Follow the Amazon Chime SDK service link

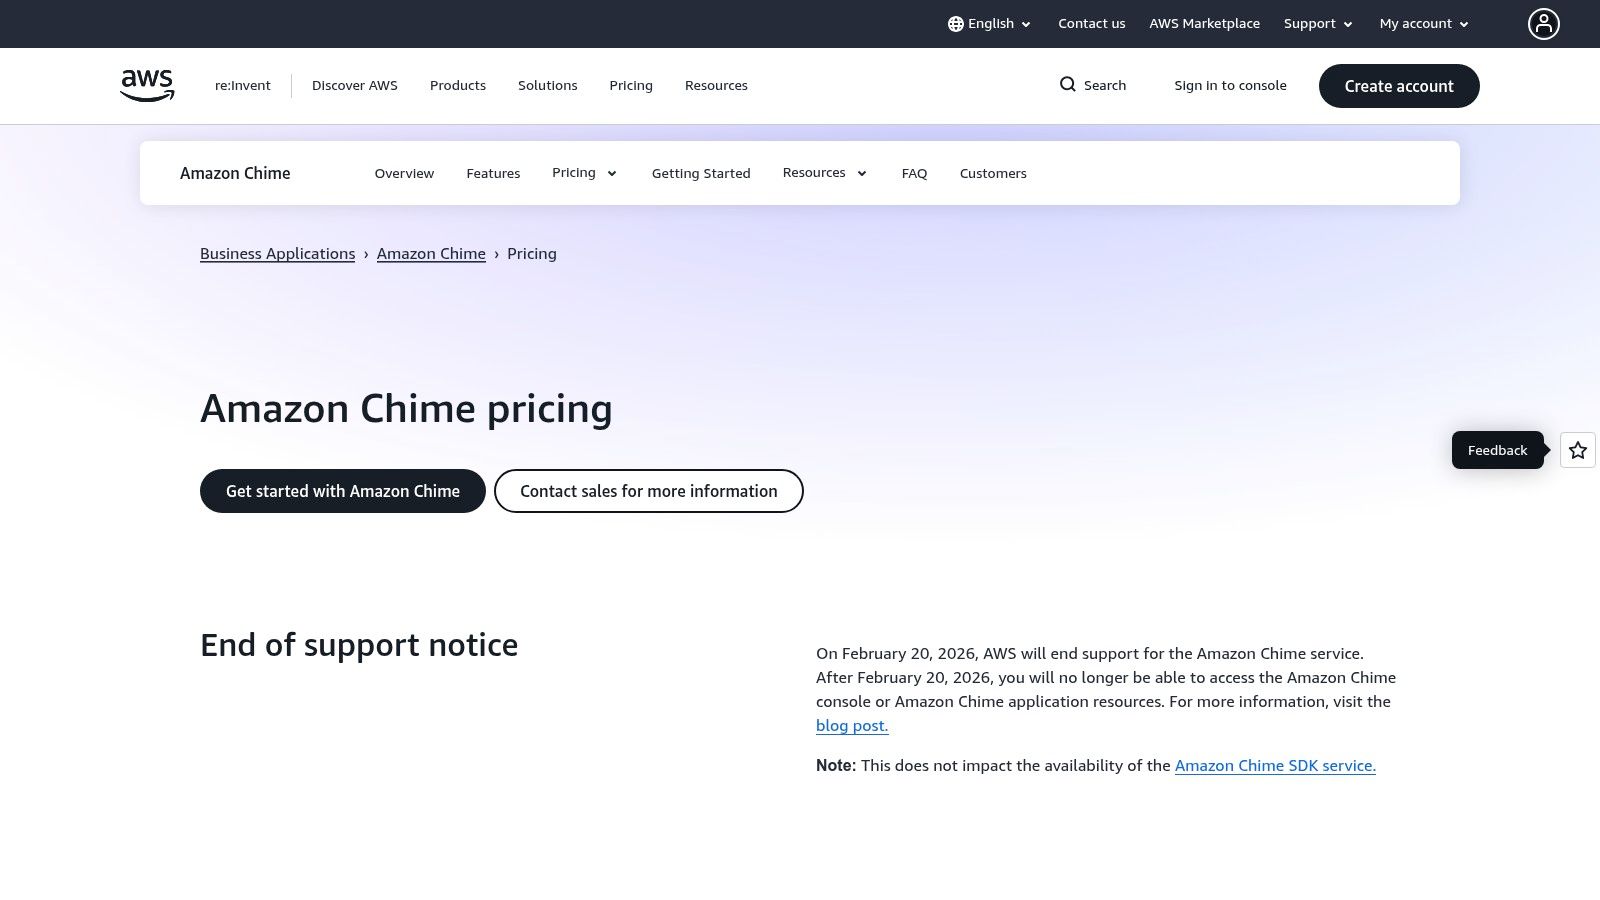1275,765
